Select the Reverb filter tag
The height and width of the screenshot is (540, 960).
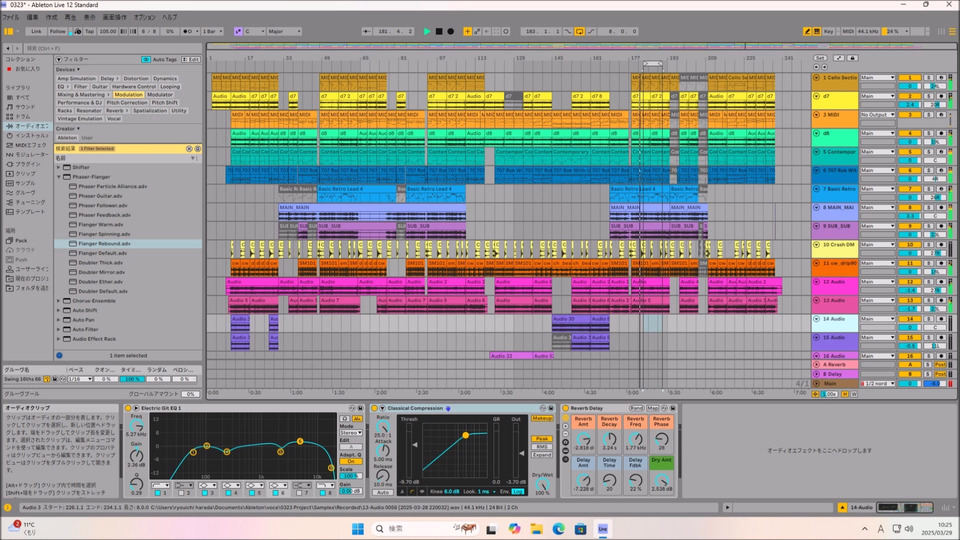115,111
